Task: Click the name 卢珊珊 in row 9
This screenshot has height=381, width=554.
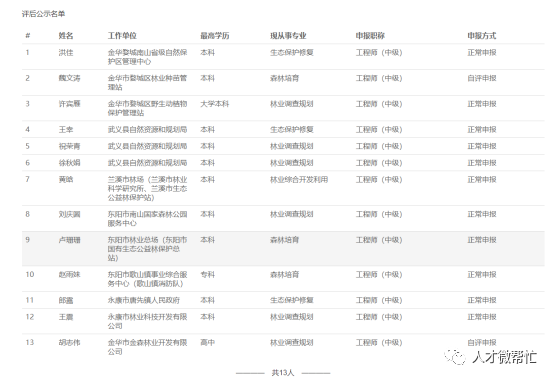Action: [69, 240]
